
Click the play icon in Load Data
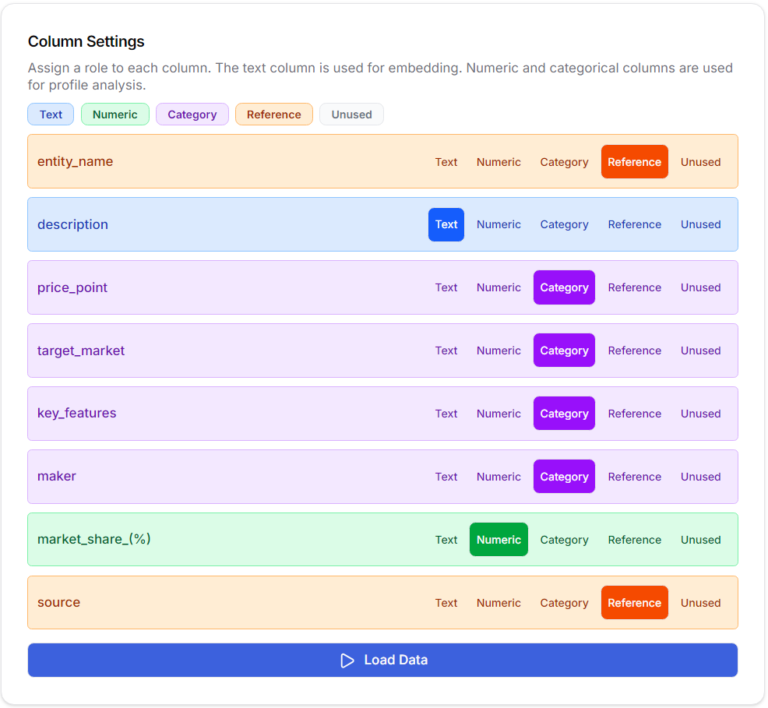(x=347, y=660)
